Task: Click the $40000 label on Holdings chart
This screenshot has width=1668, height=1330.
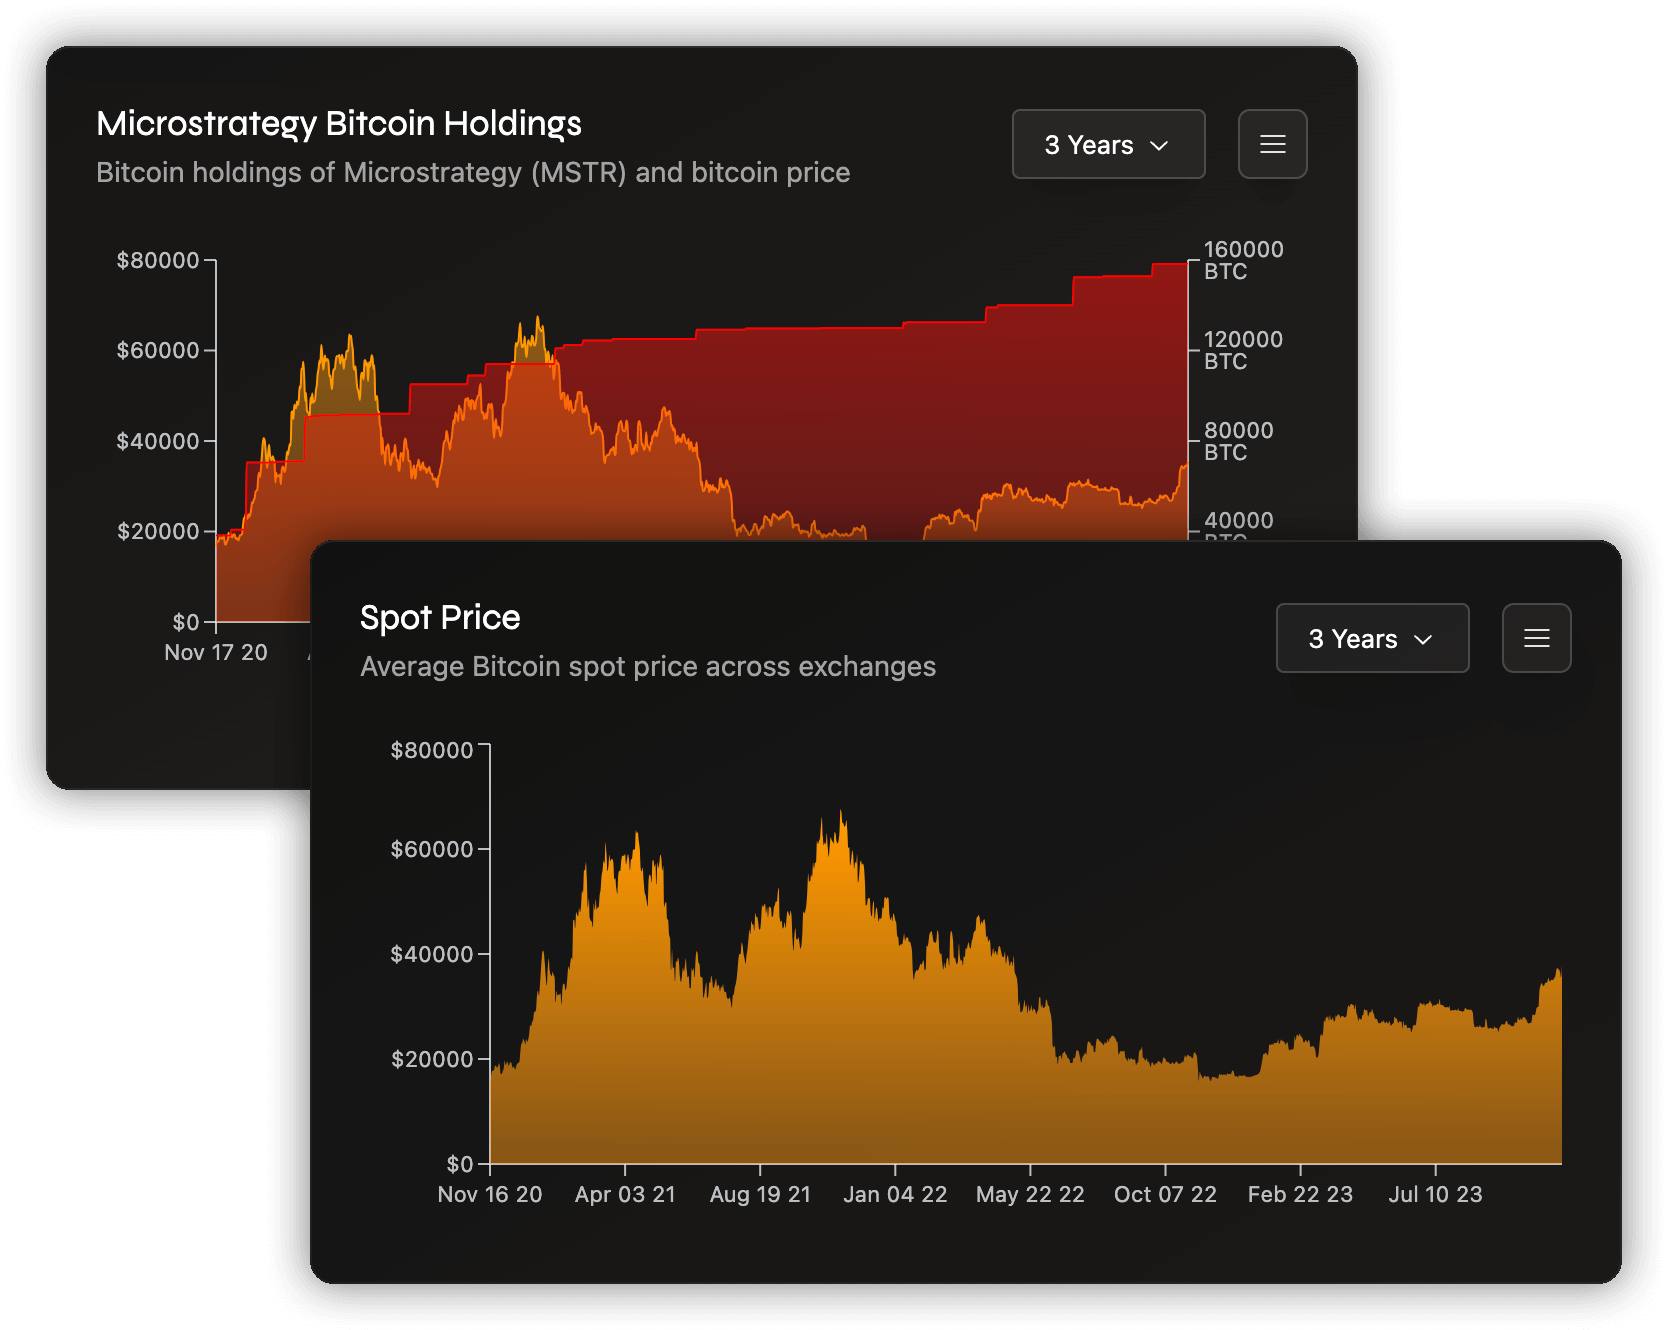Action: 158,441
